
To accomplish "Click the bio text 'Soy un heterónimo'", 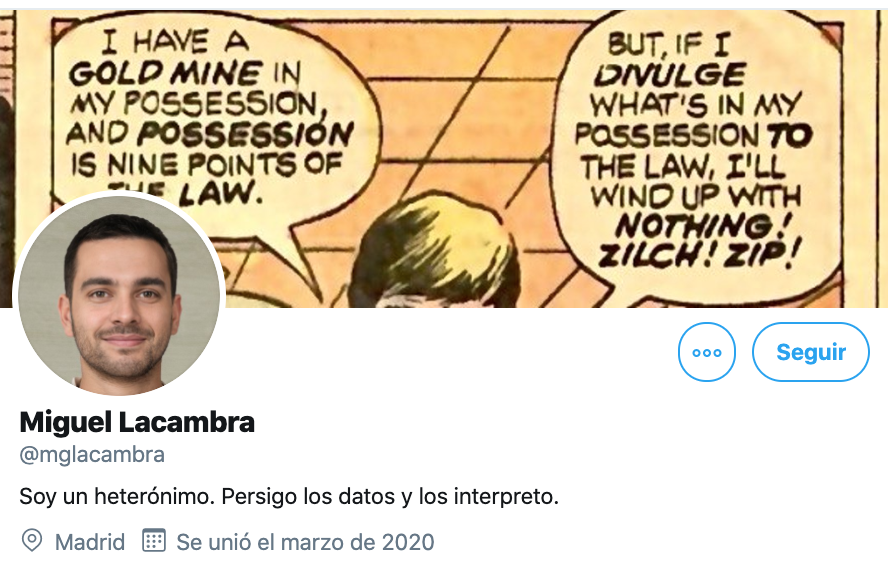I will point(117,496).
